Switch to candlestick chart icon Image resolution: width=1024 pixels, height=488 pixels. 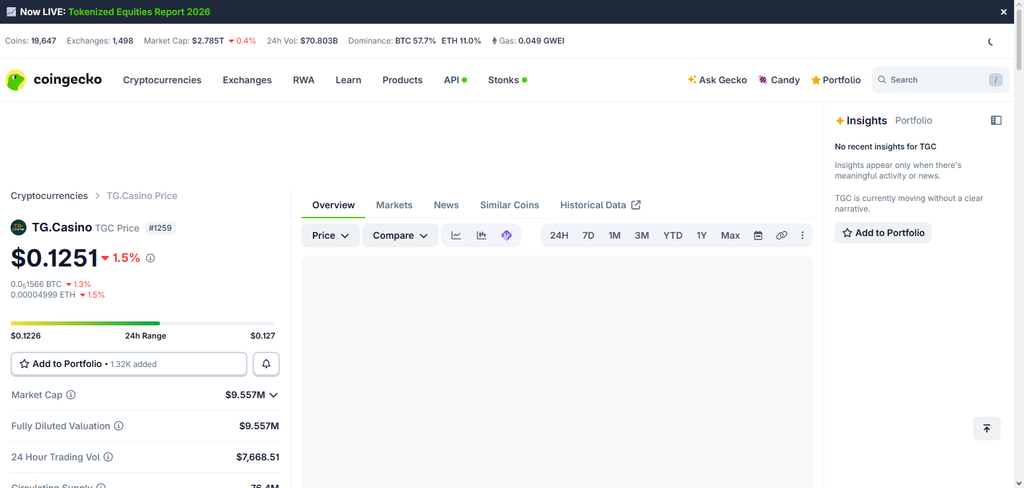[481, 235]
